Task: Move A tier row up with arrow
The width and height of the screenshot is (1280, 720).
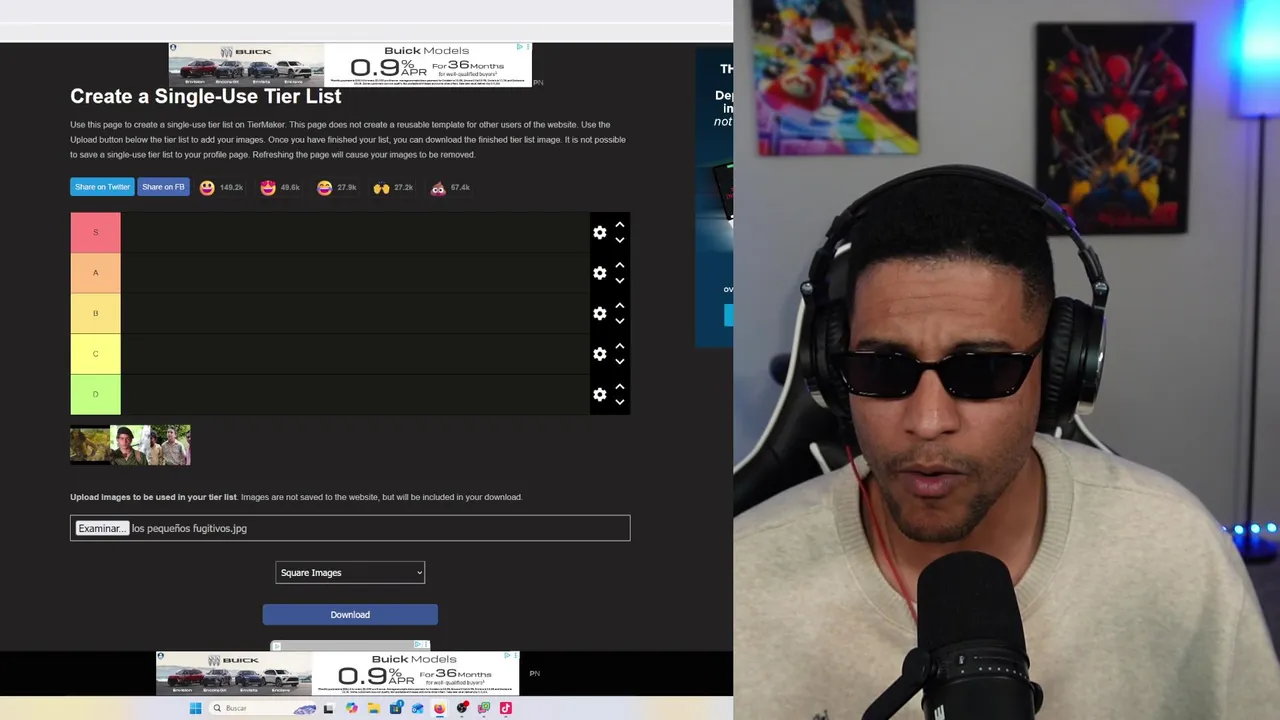Action: point(620,265)
